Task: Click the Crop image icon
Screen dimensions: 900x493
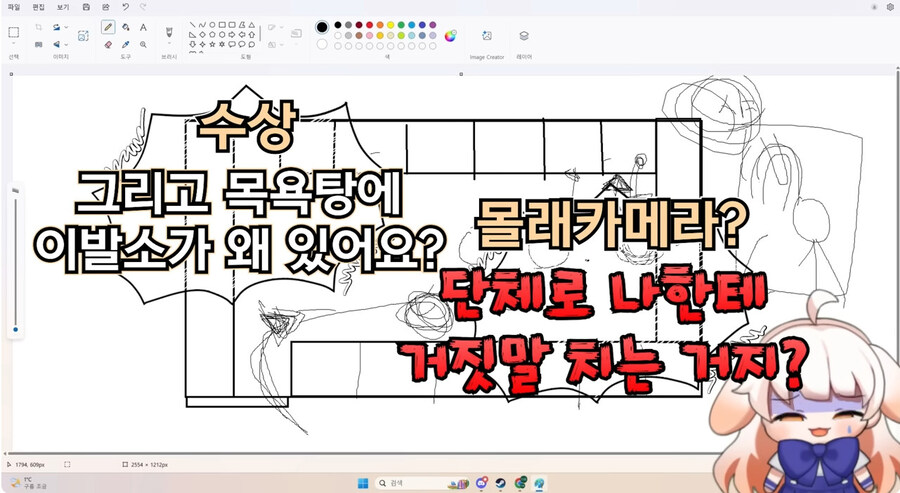Action: (38, 27)
